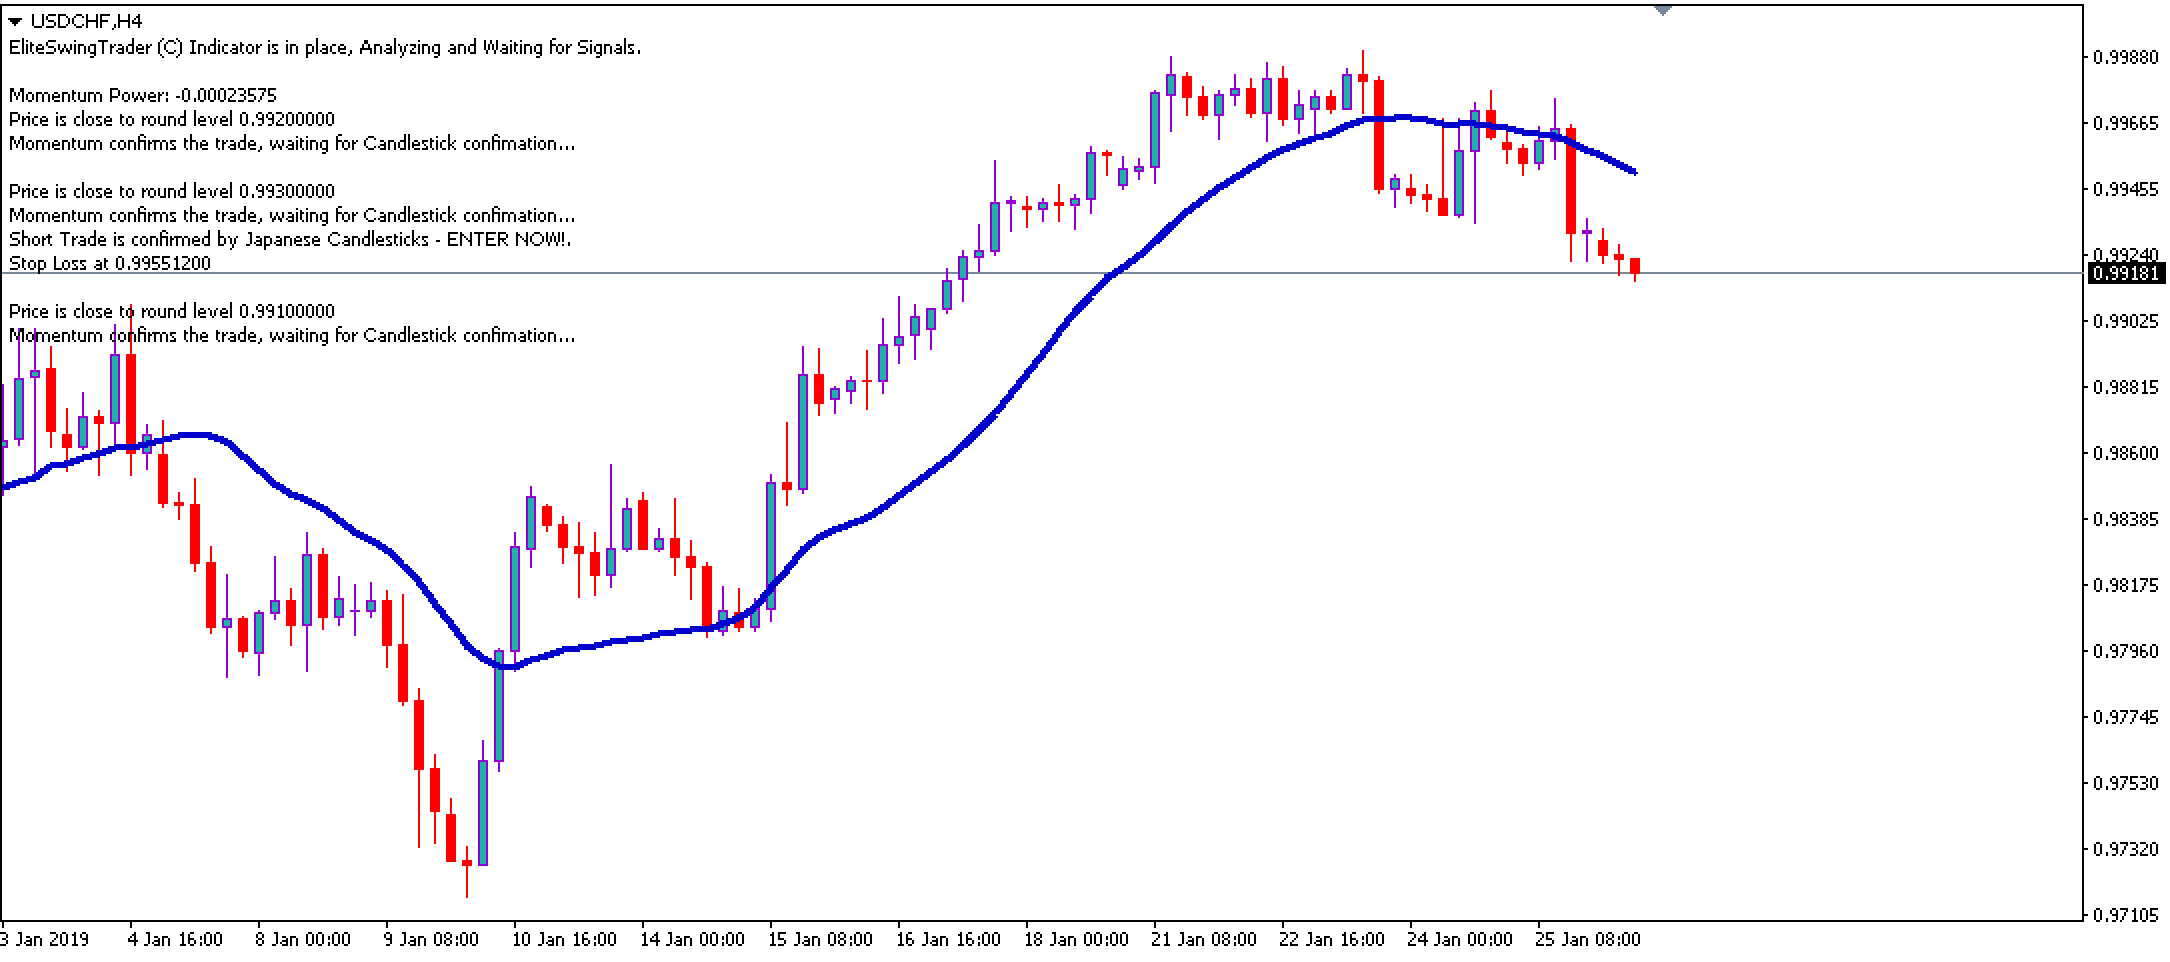Click the 3 Jan 2019 date label
Screen dimensions: 2170x962
pos(45,940)
